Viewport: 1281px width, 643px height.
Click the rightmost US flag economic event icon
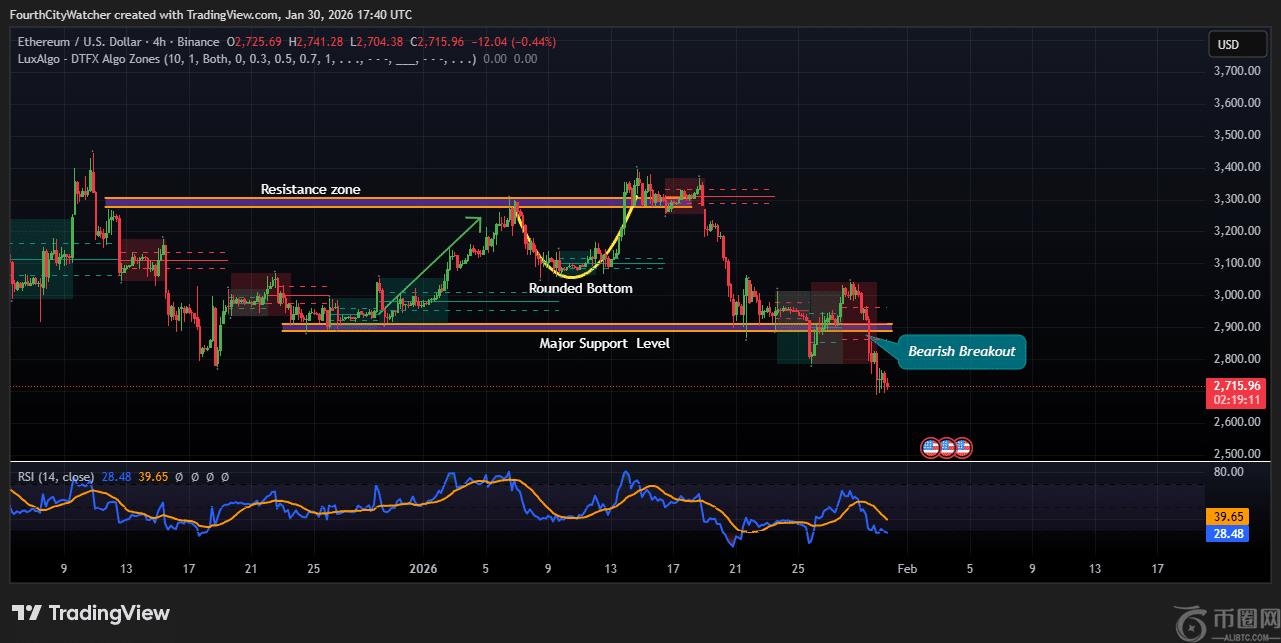point(963,448)
